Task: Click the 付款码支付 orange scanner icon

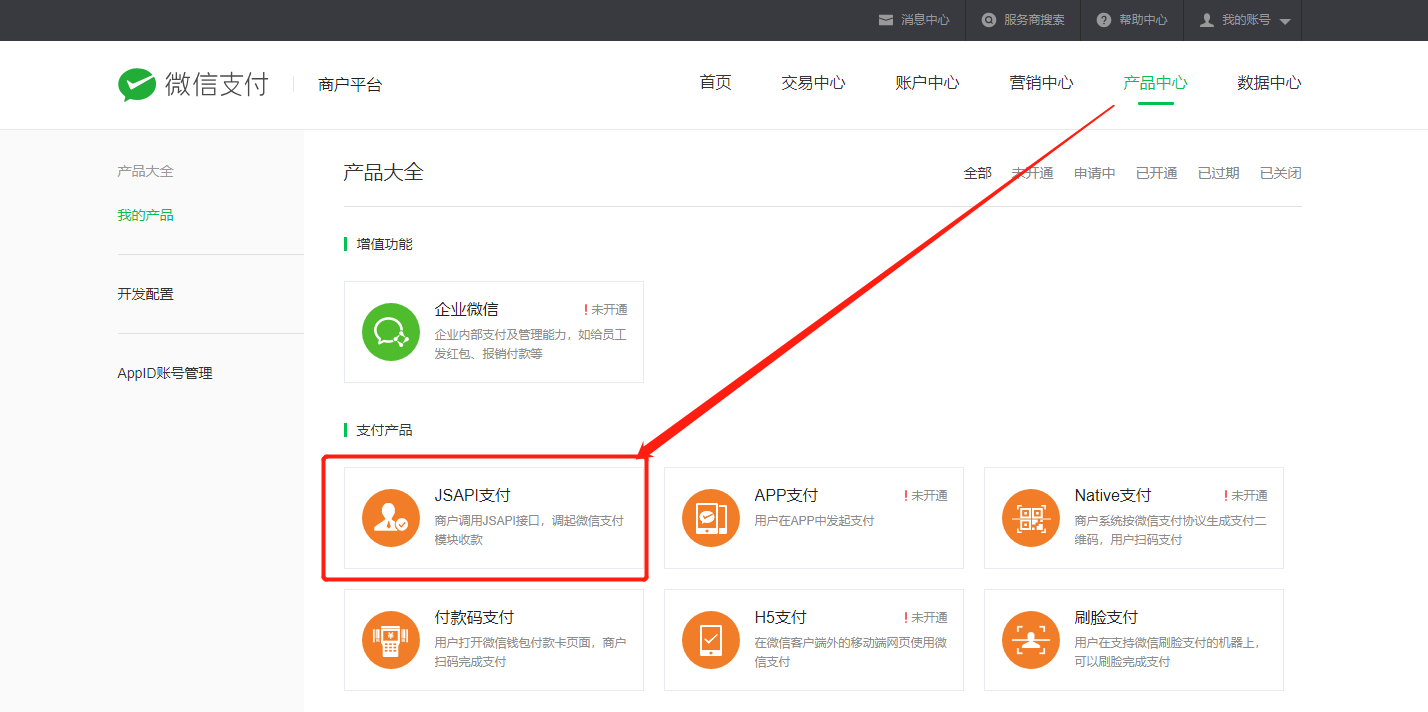Action: pyautogui.click(x=391, y=640)
